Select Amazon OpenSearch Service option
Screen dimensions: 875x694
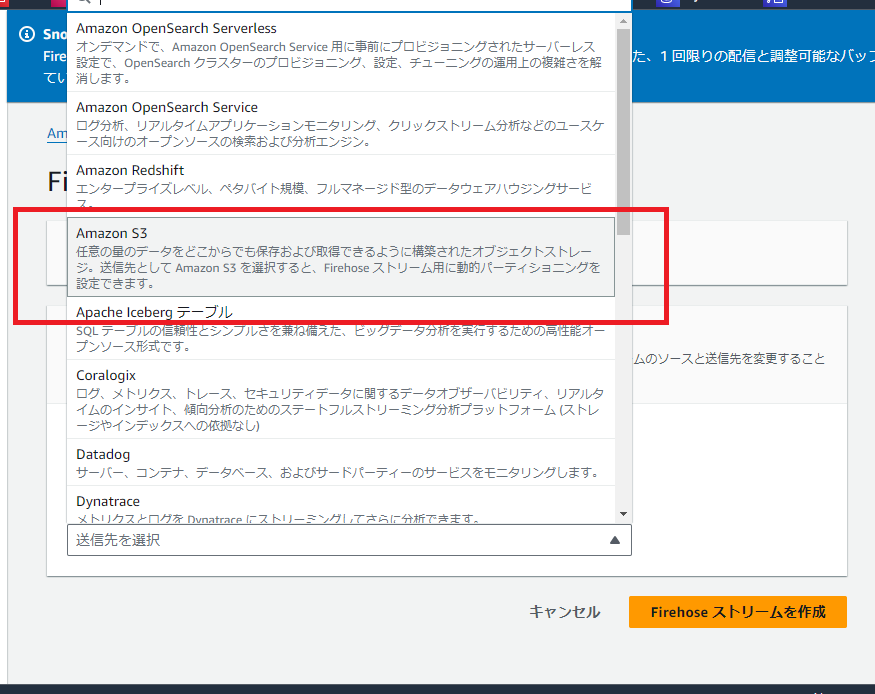click(341, 123)
